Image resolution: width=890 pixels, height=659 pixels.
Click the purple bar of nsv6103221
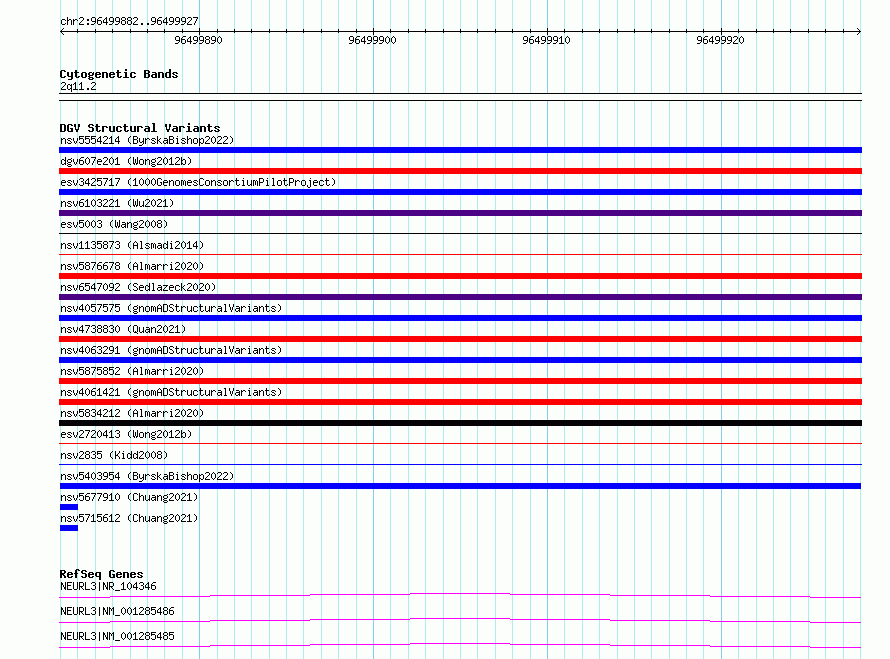(460, 213)
